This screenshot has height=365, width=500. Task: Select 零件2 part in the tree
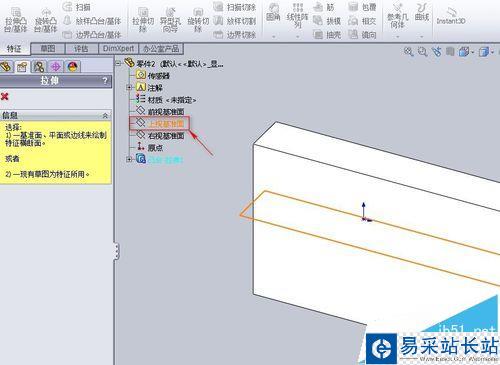[x=173, y=63]
